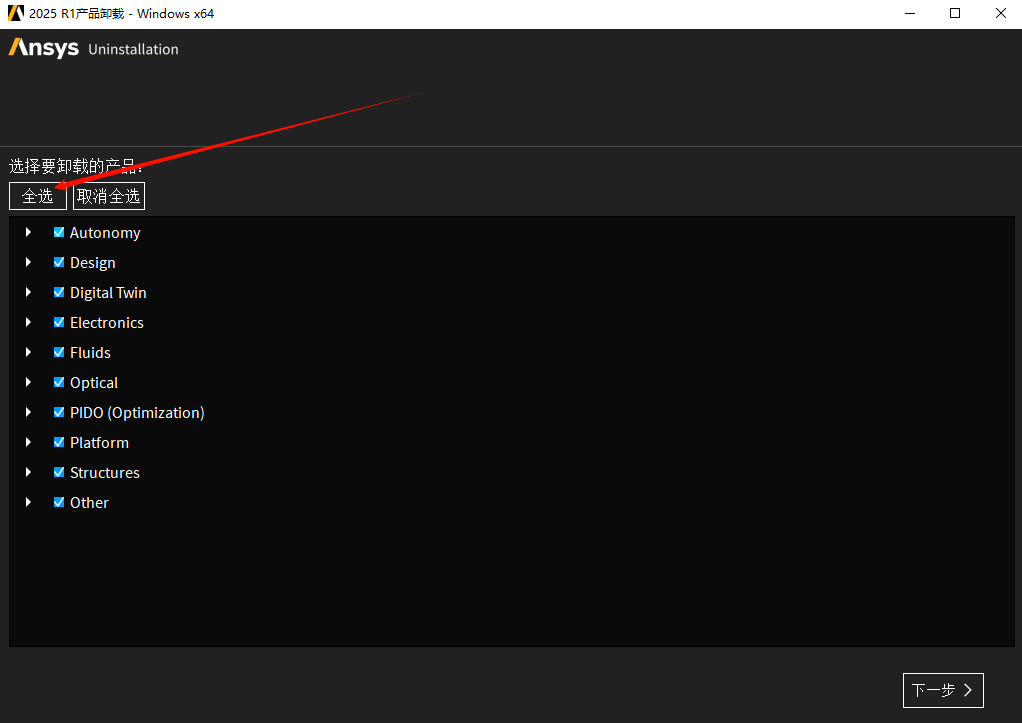Click the 全选 (Select All) button
The image size is (1022, 723).
(x=38, y=196)
